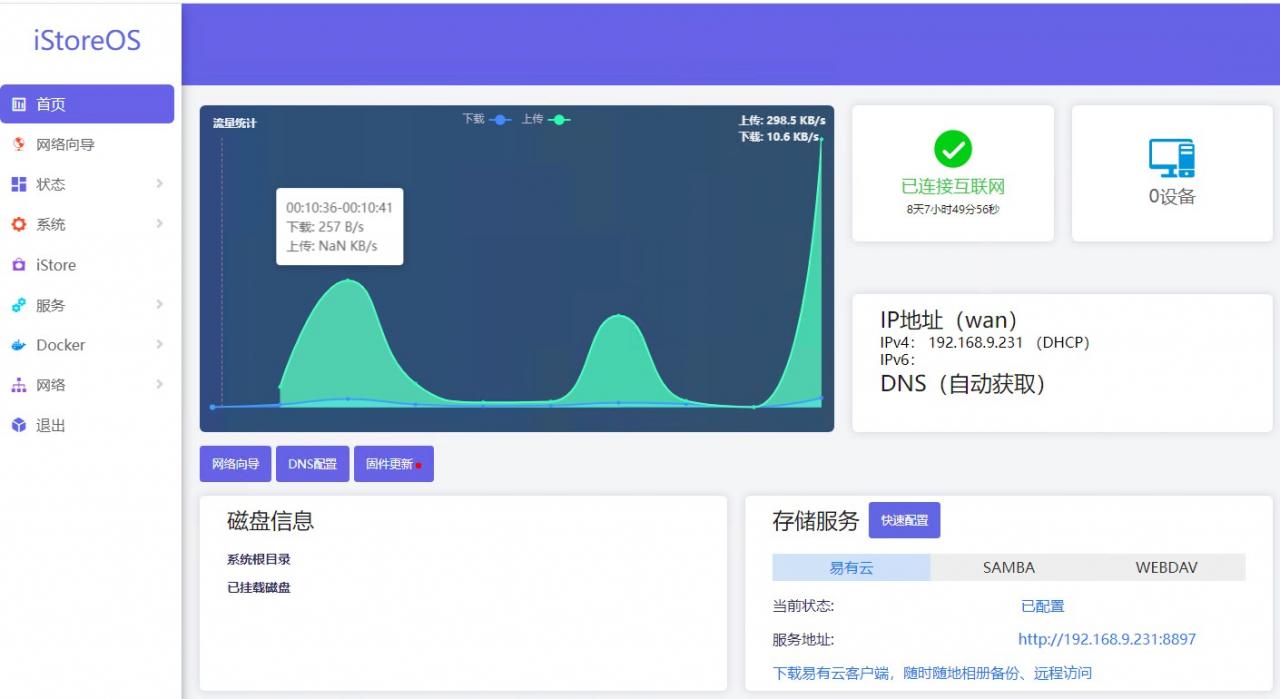Click the DNS配置 button

(313, 464)
